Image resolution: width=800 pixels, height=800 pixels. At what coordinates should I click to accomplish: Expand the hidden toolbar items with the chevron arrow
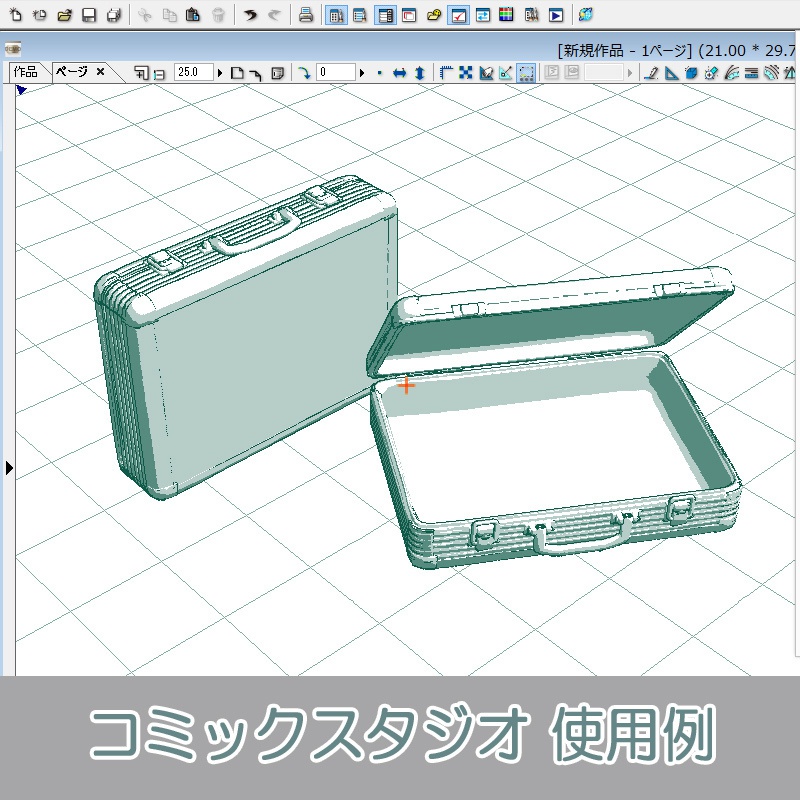[629, 72]
